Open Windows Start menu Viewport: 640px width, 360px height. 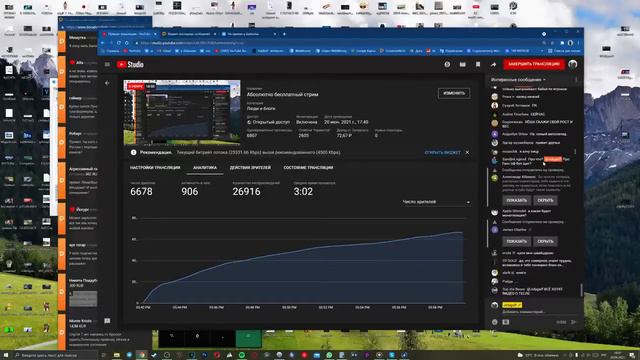pos(6,355)
